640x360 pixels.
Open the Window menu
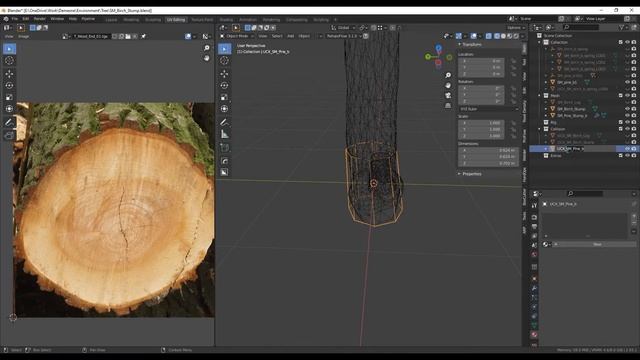57,19
